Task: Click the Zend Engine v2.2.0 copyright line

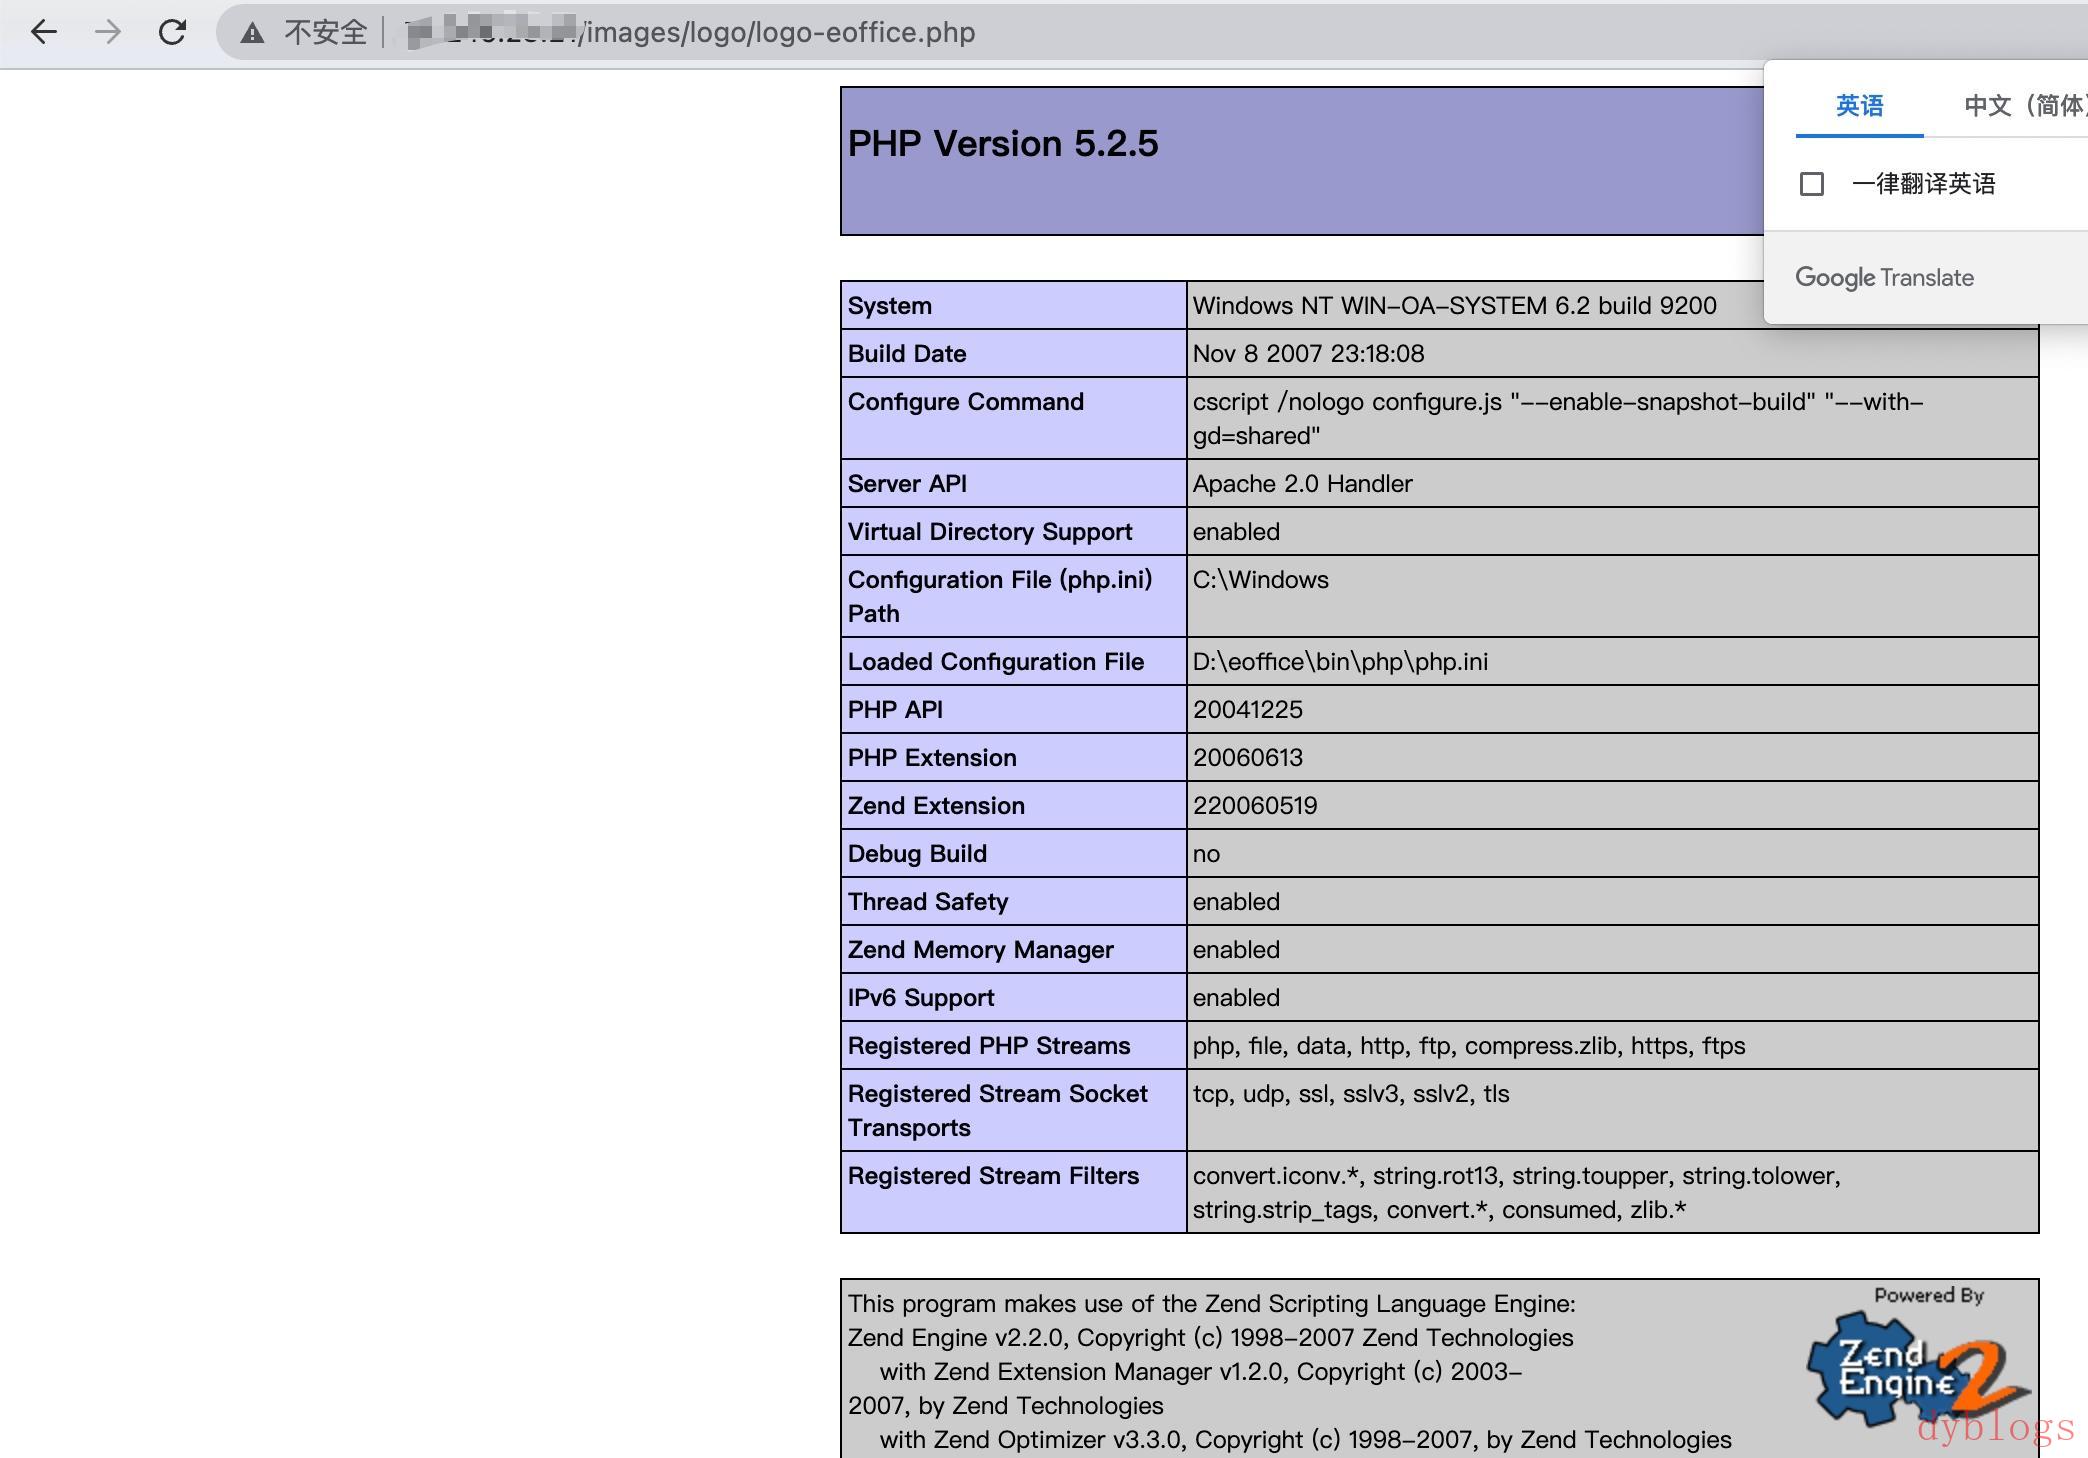Action: [1211, 1338]
